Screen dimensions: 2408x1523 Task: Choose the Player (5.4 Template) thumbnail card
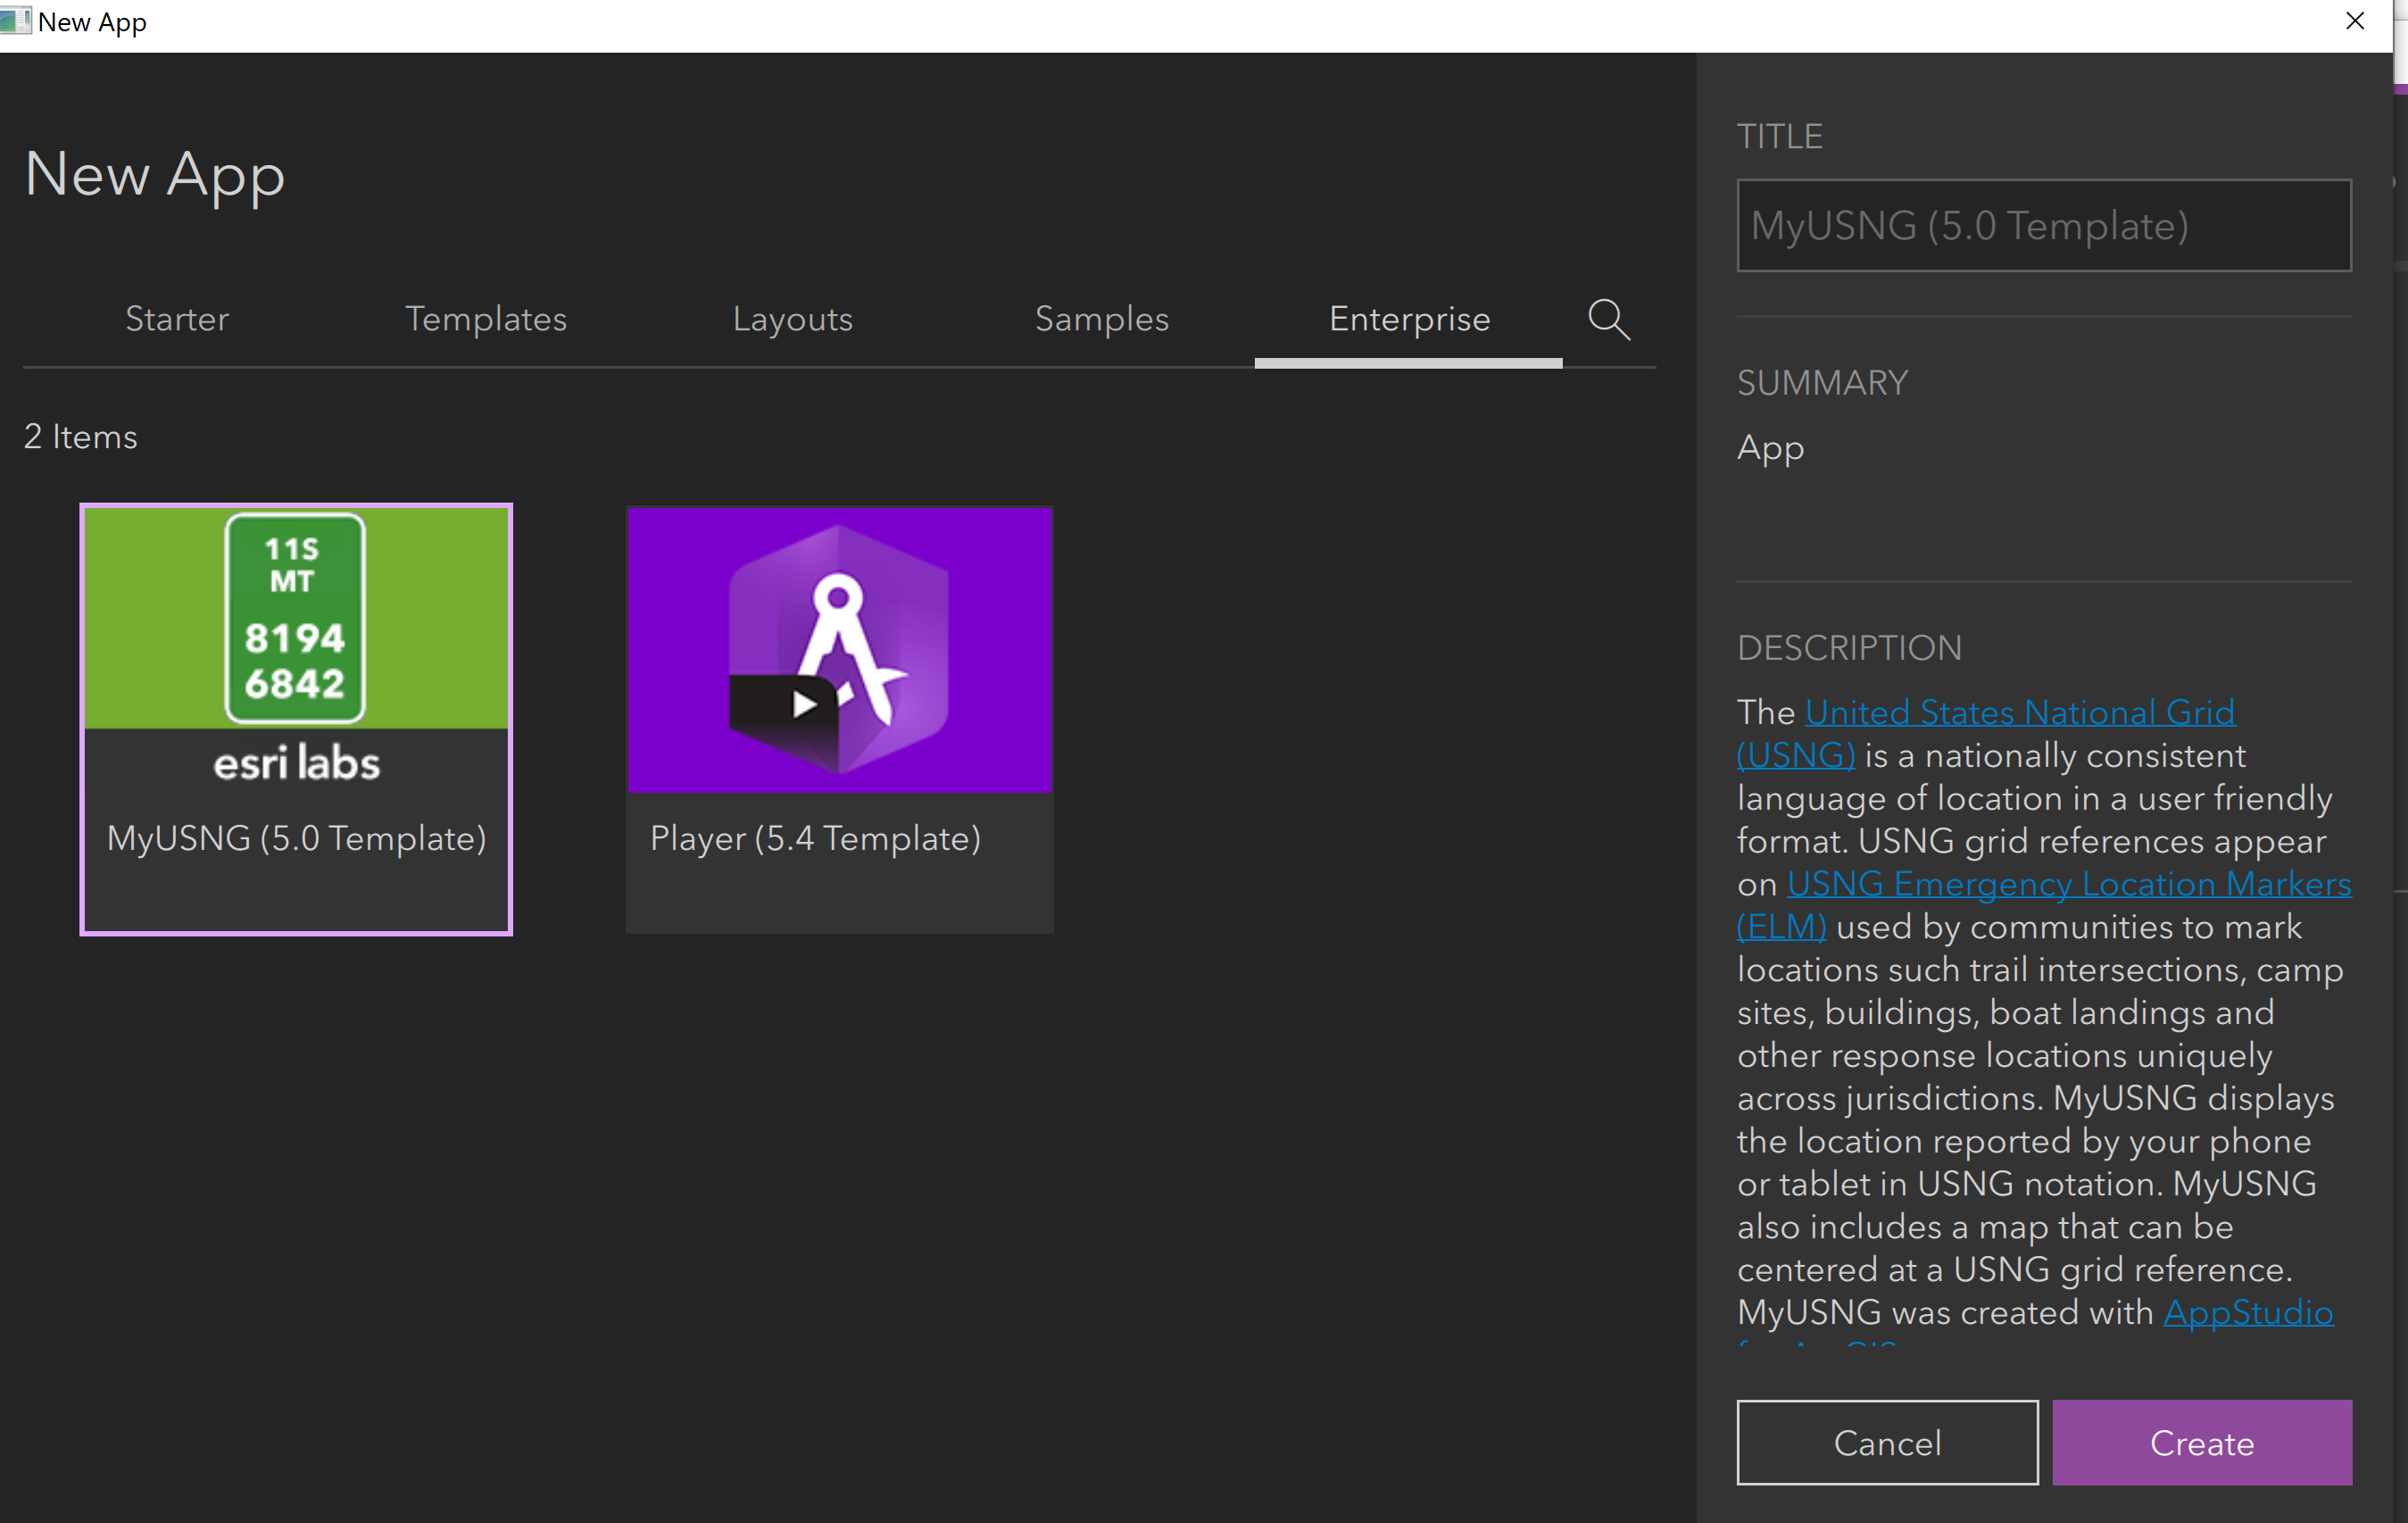tap(839, 719)
